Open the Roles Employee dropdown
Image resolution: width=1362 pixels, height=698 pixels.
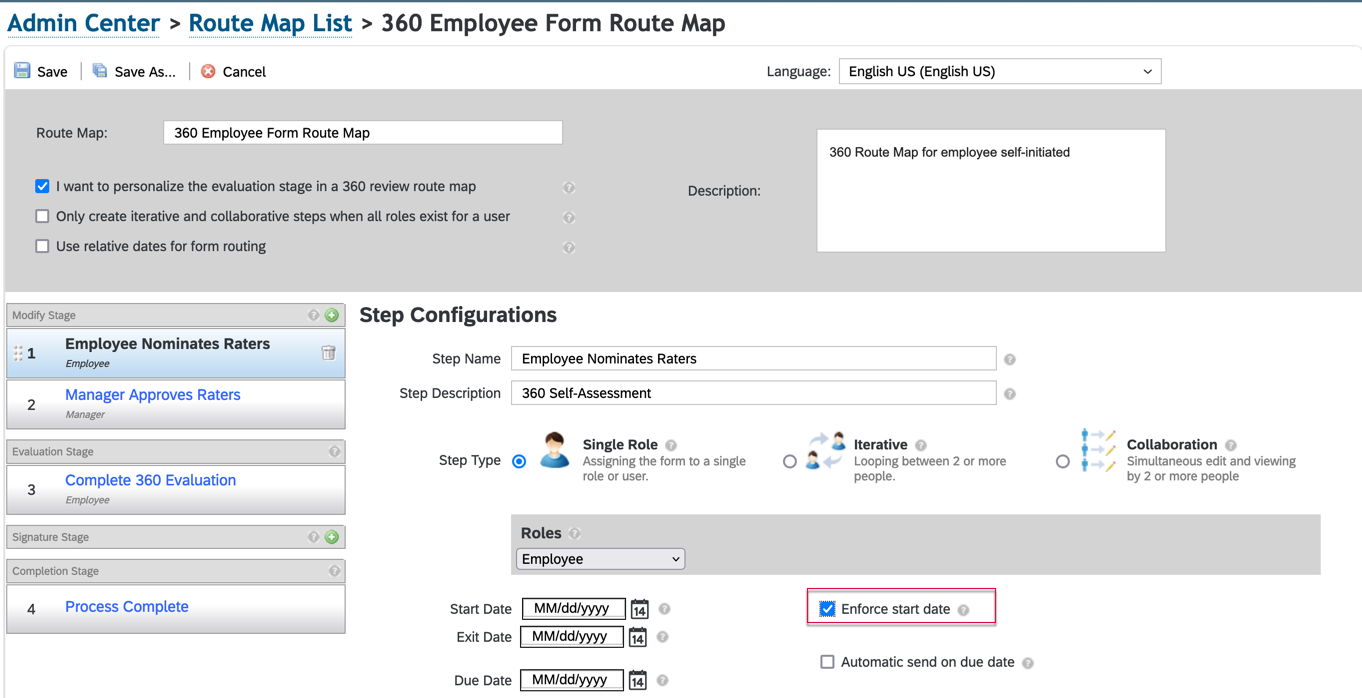coord(600,559)
